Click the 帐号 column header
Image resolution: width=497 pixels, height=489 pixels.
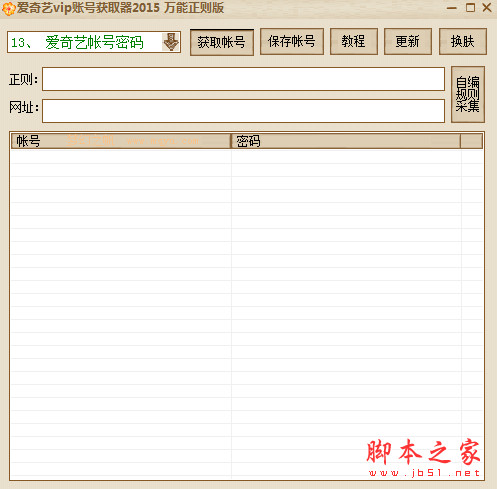point(121,141)
